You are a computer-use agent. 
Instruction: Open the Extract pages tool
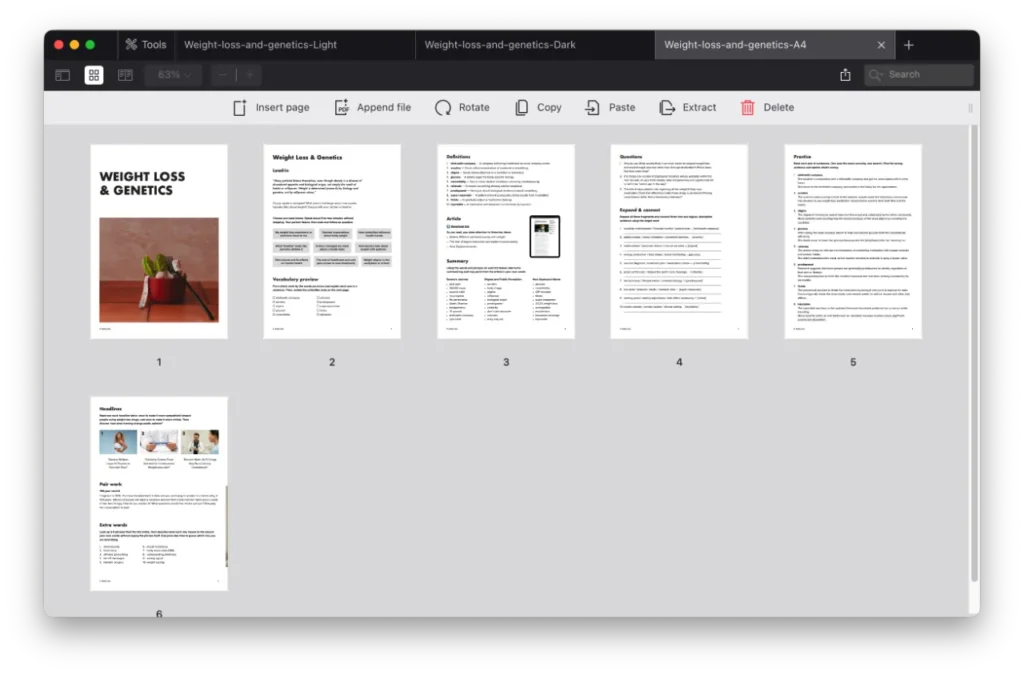point(688,107)
